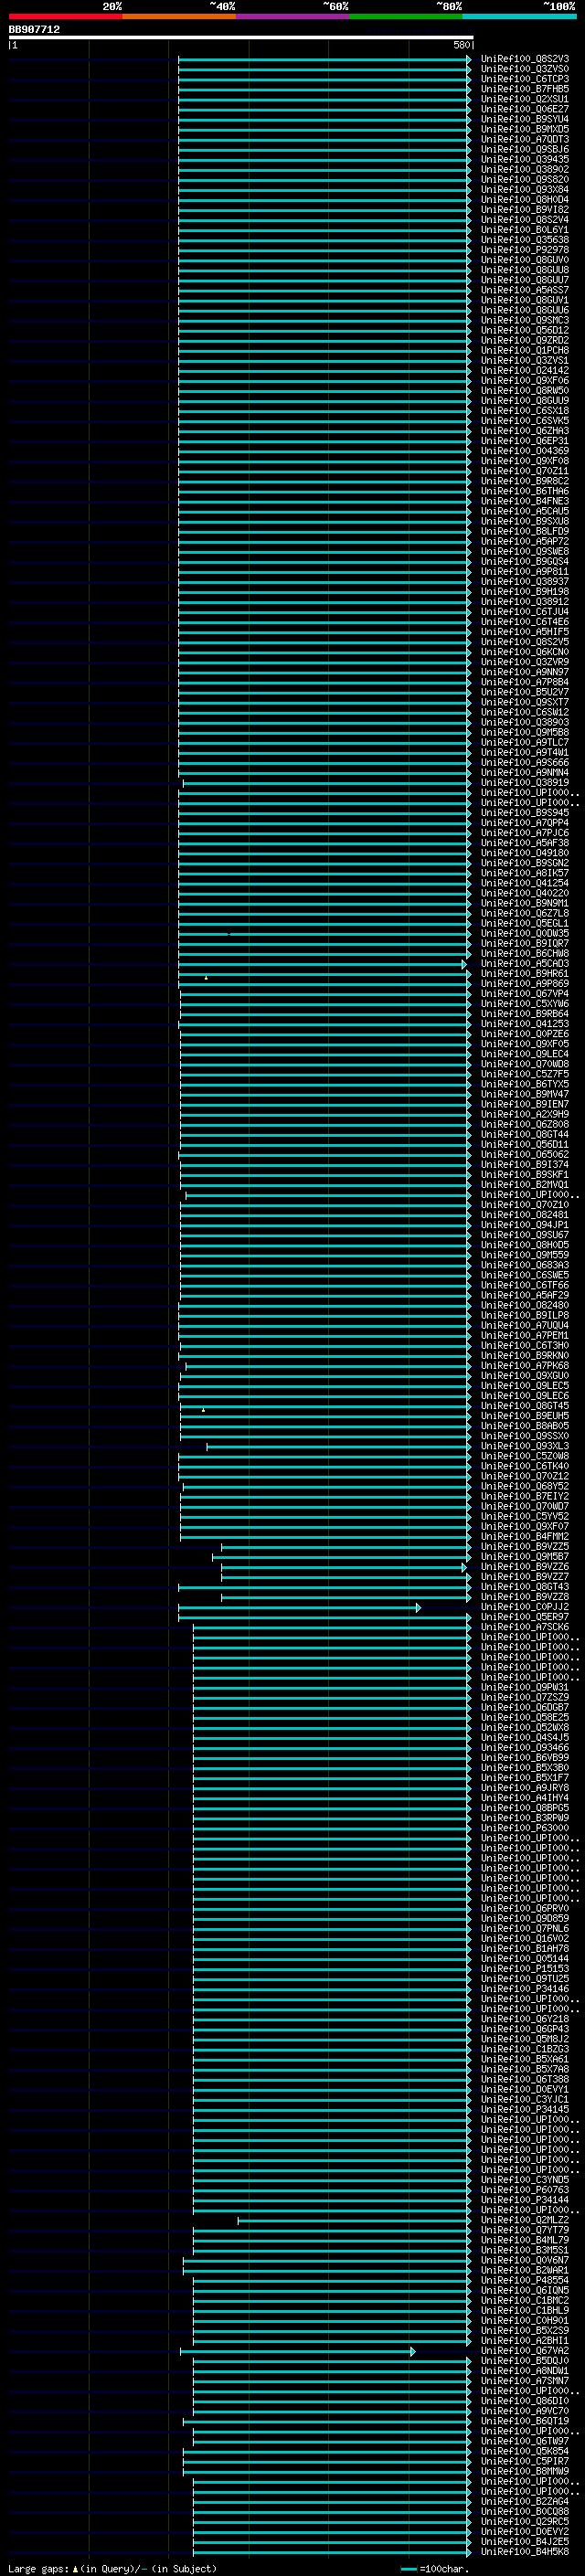
Task: Select hit label UniRef100_Q56D12
Action: [525, 330]
